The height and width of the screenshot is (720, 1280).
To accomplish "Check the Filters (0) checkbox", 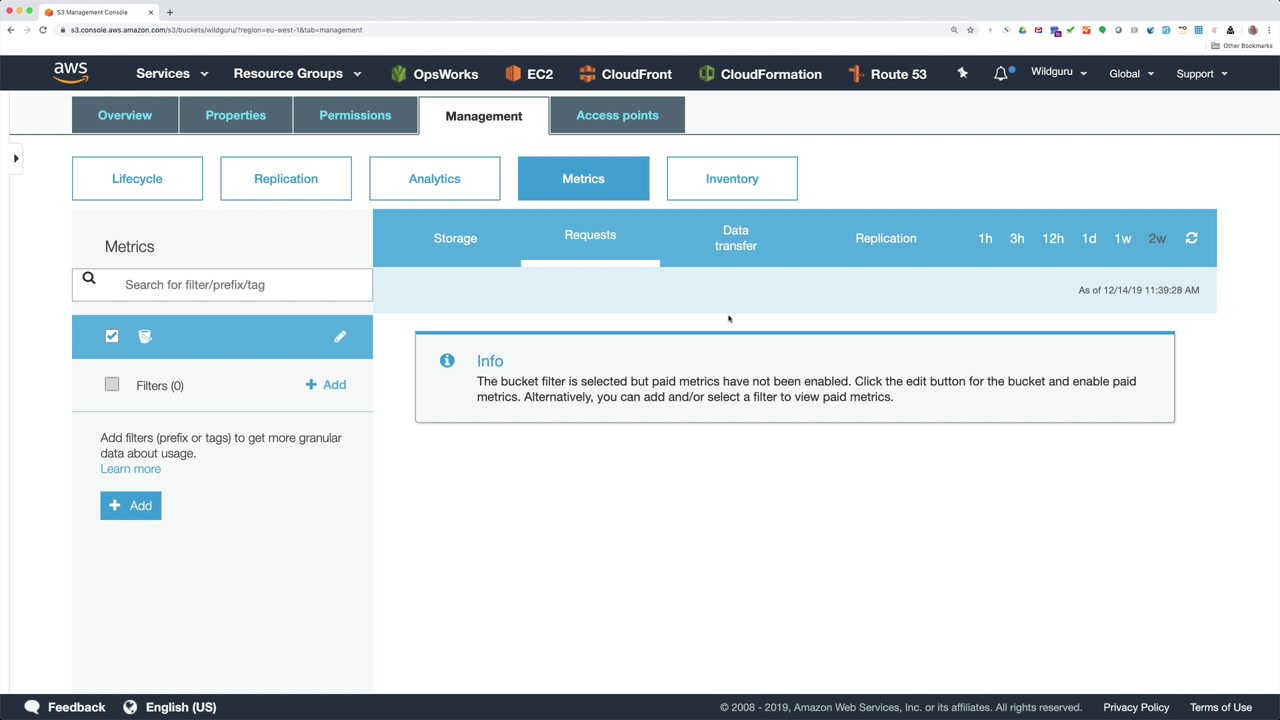I will tap(112, 384).
